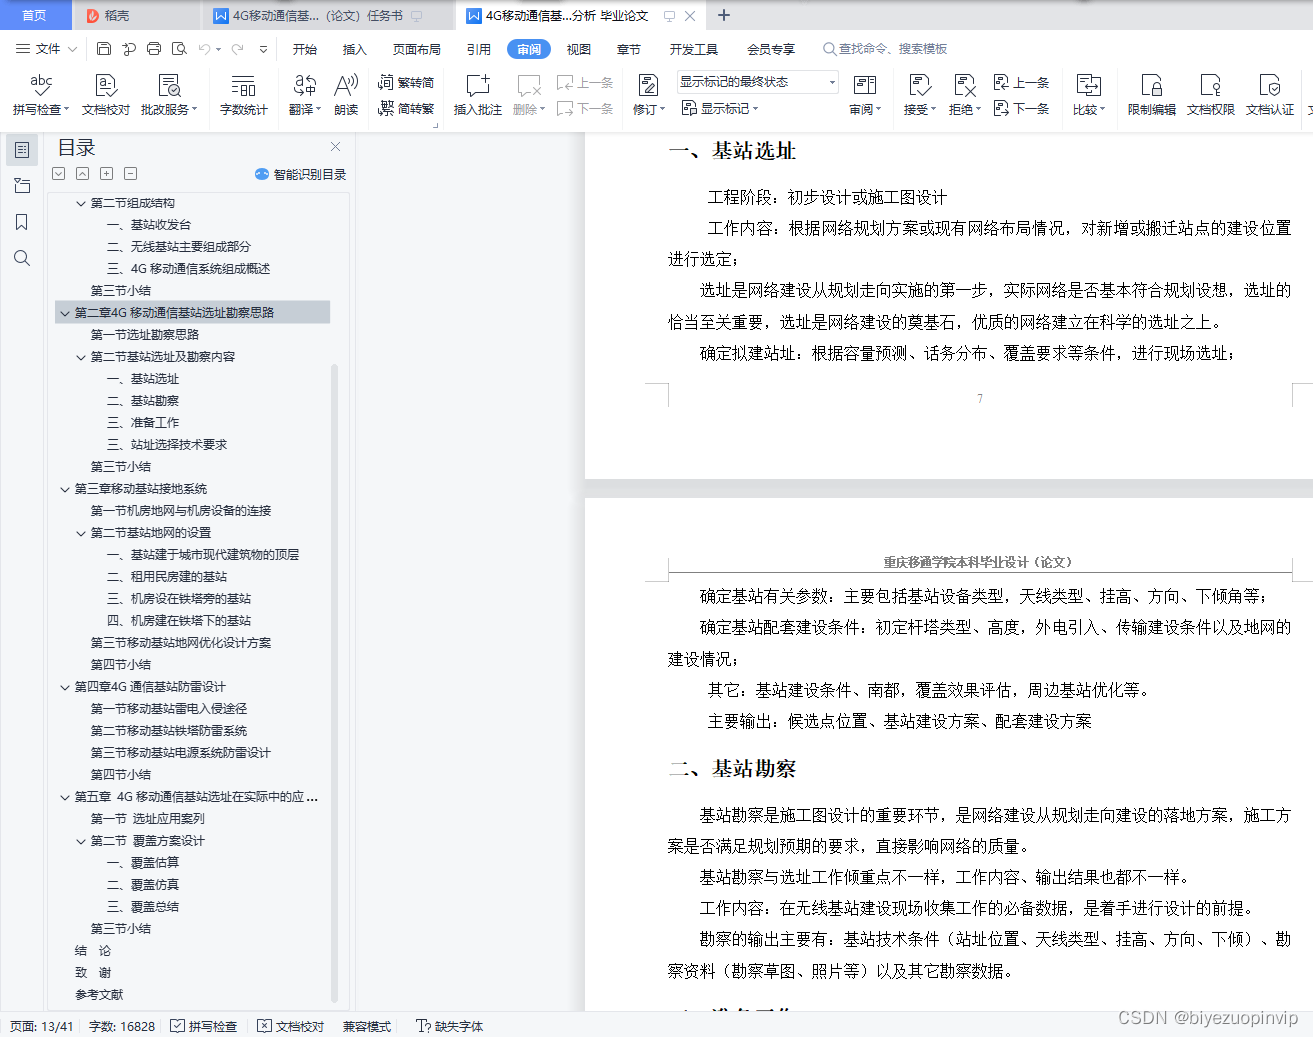Reject the tracked change (拒绝)

964,95
